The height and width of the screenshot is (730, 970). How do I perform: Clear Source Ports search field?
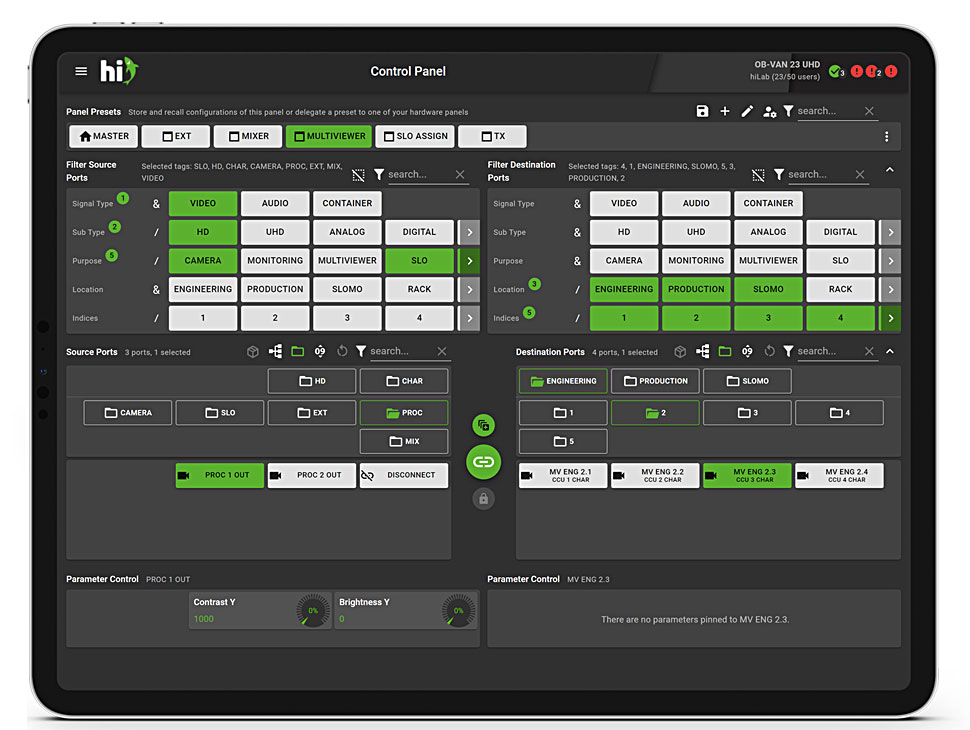442,351
